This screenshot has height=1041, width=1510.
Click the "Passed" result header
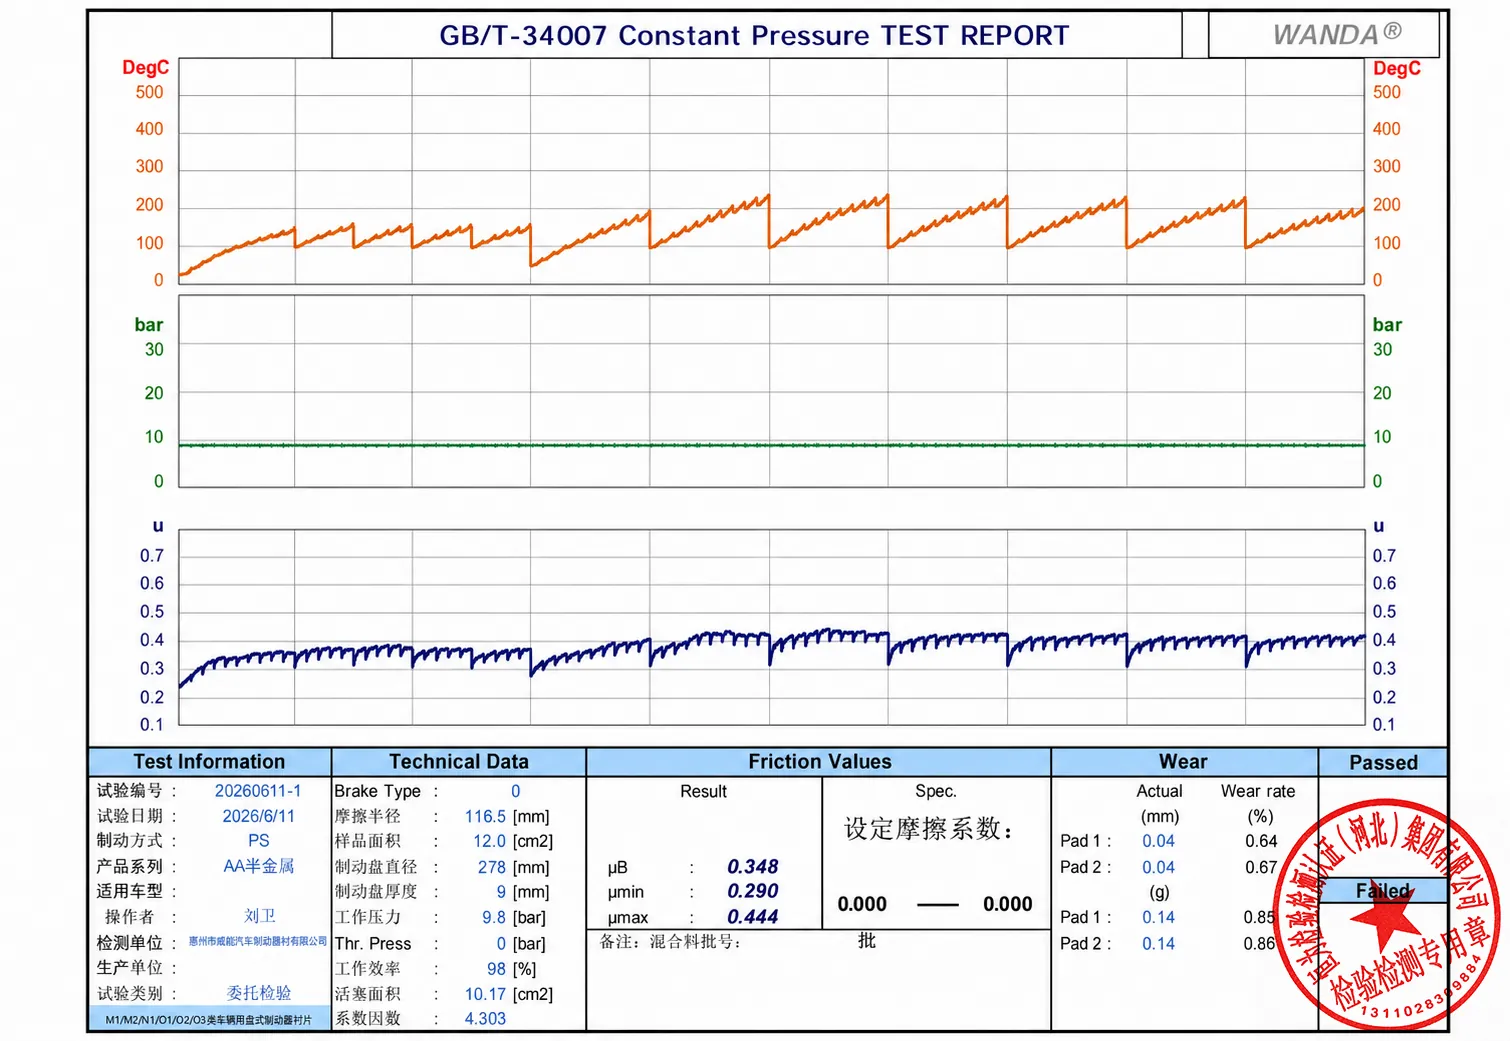(x=1384, y=763)
